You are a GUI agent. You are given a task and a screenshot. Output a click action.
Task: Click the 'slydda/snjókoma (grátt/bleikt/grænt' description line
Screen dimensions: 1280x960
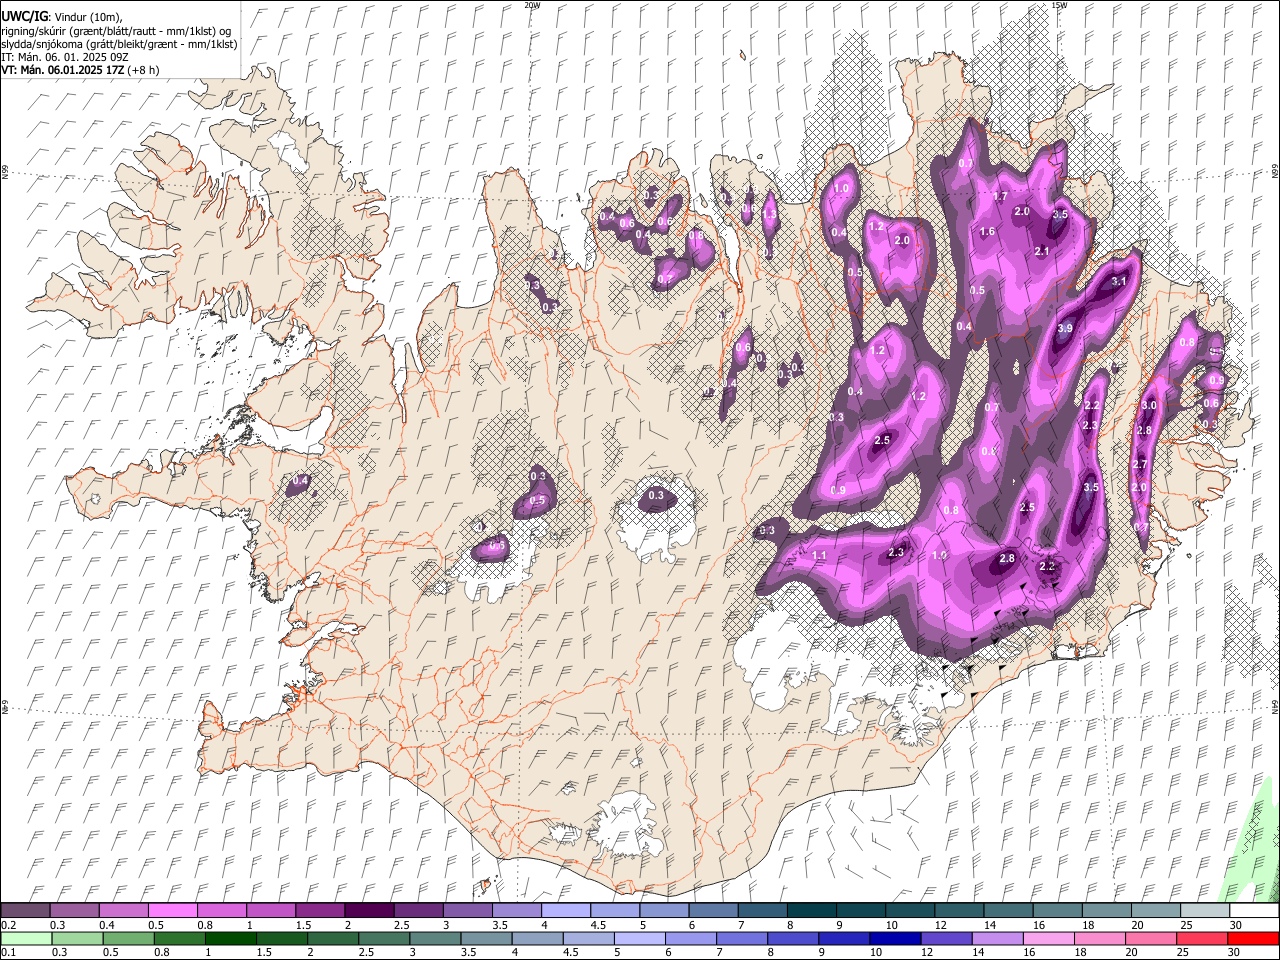click(x=119, y=44)
